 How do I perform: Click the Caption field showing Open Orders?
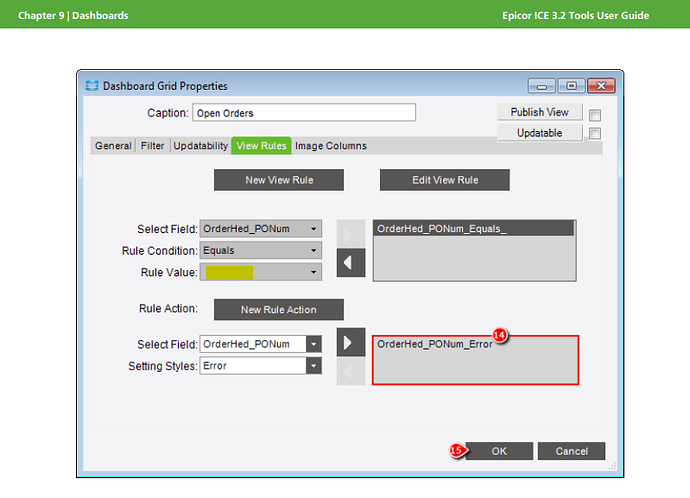click(x=304, y=113)
